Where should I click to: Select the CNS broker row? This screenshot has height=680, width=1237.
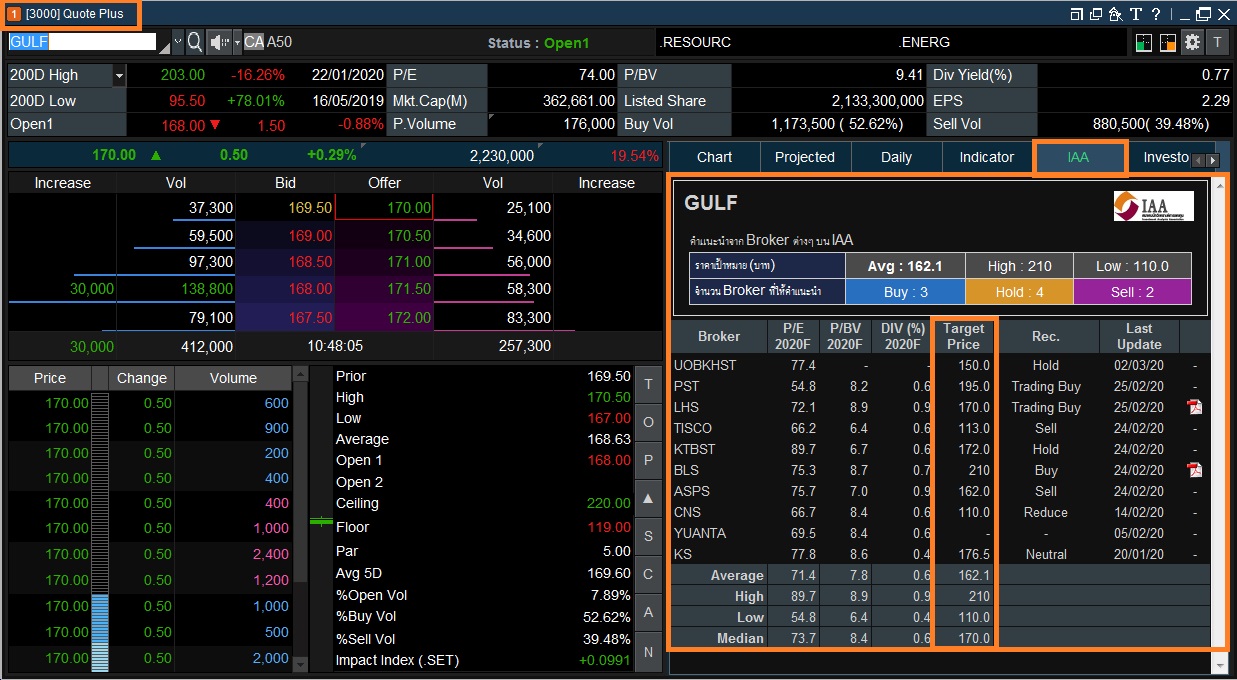coord(938,512)
